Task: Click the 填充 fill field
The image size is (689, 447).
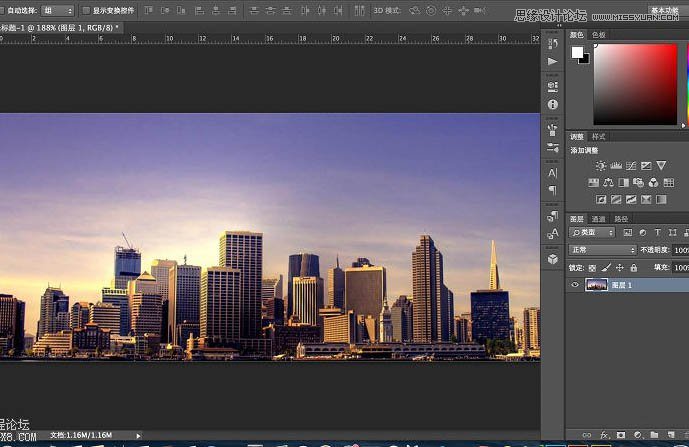Action: (681, 267)
